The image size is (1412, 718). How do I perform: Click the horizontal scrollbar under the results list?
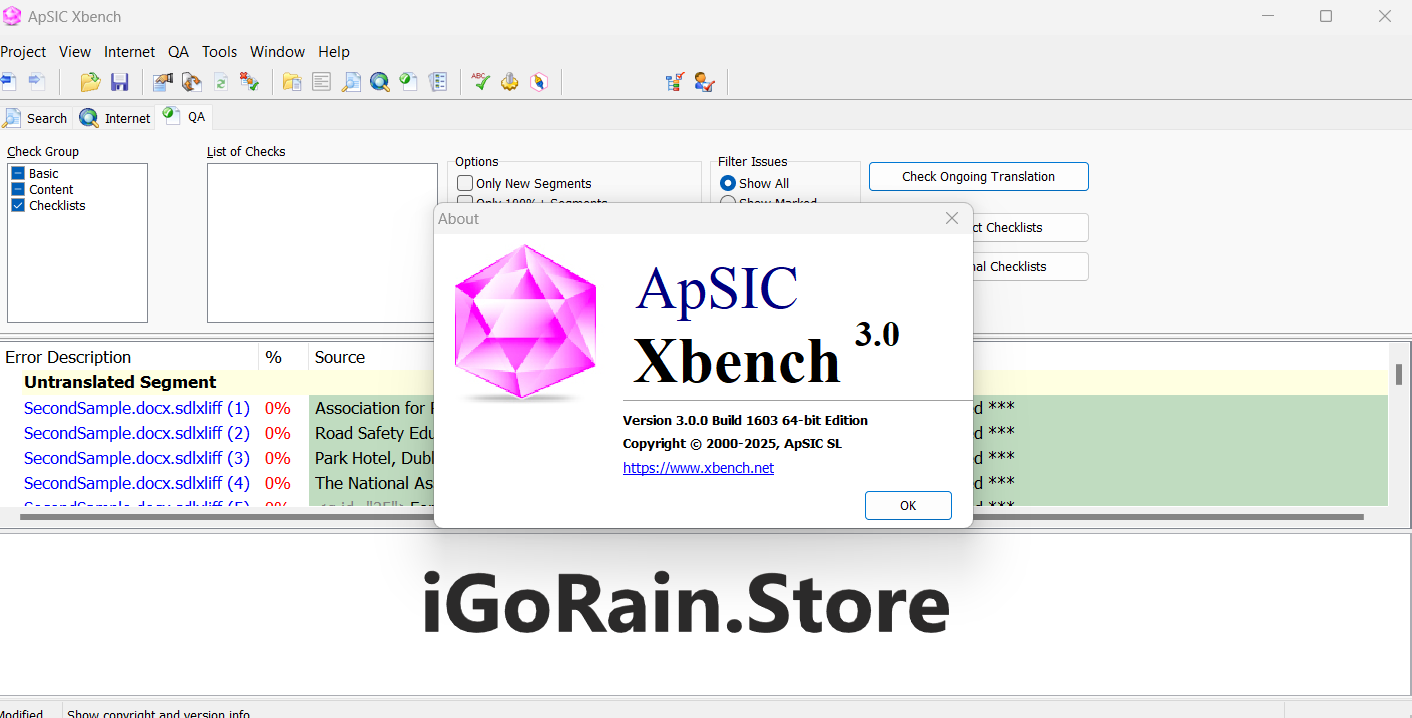690,517
